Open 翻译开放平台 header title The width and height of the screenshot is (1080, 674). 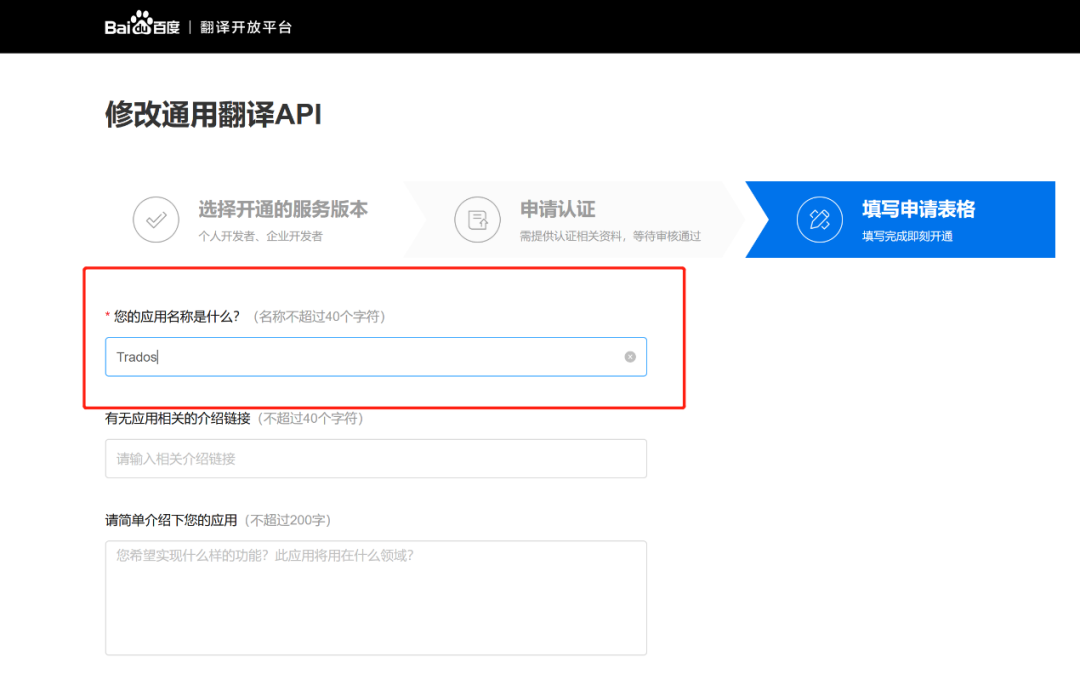pos(246,28)
